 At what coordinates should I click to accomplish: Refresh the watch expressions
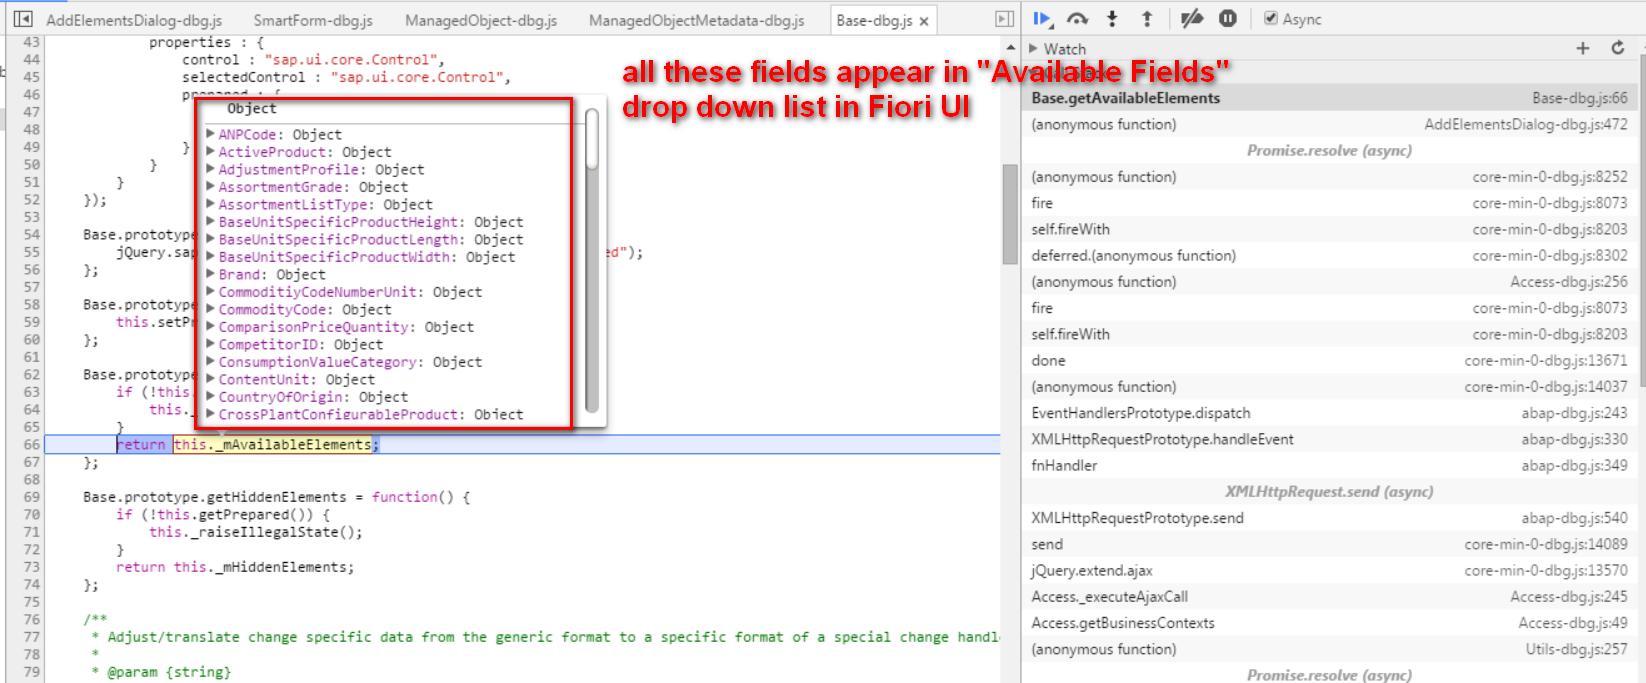(1618, 48)
